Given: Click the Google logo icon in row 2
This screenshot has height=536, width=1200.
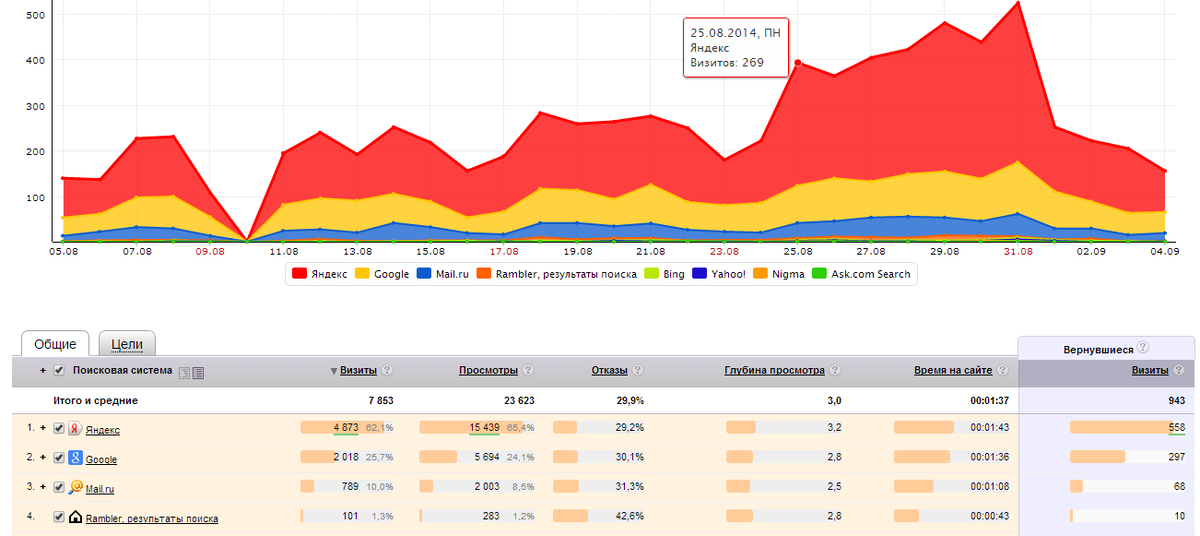Looking at the screenshot, I should tap(75, 458).
